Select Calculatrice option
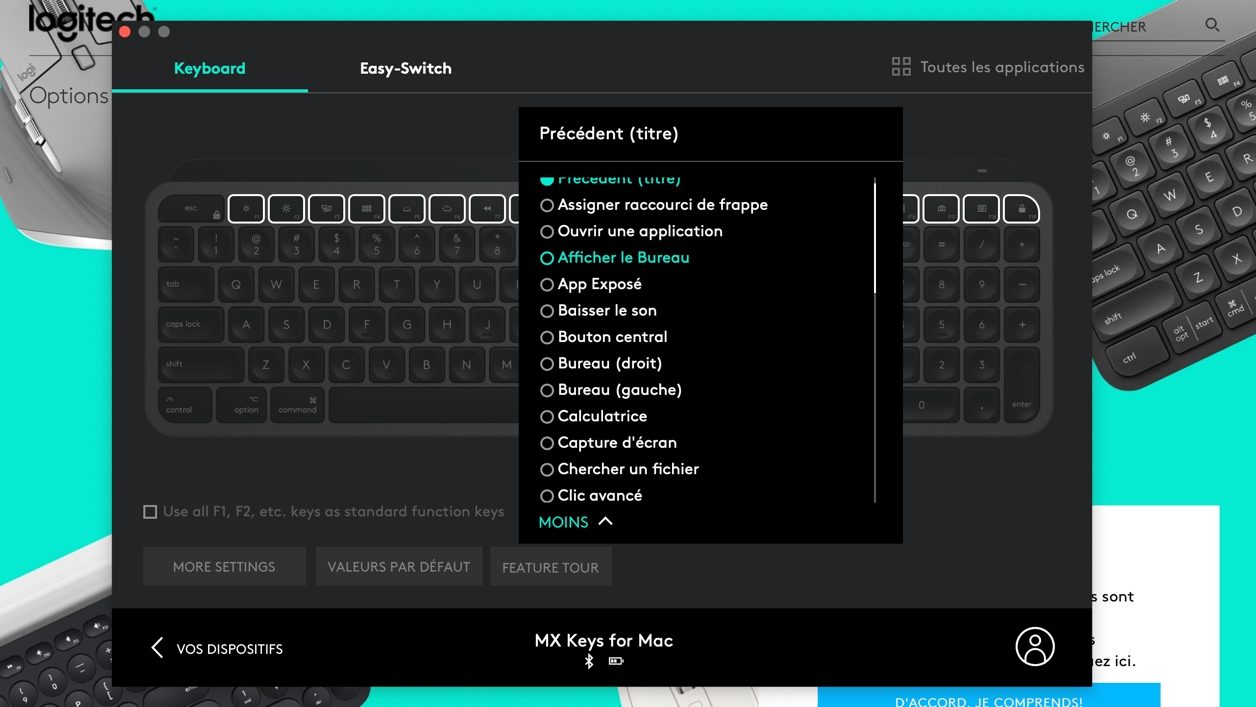The image size is (1256, 707). coord(594,416)
